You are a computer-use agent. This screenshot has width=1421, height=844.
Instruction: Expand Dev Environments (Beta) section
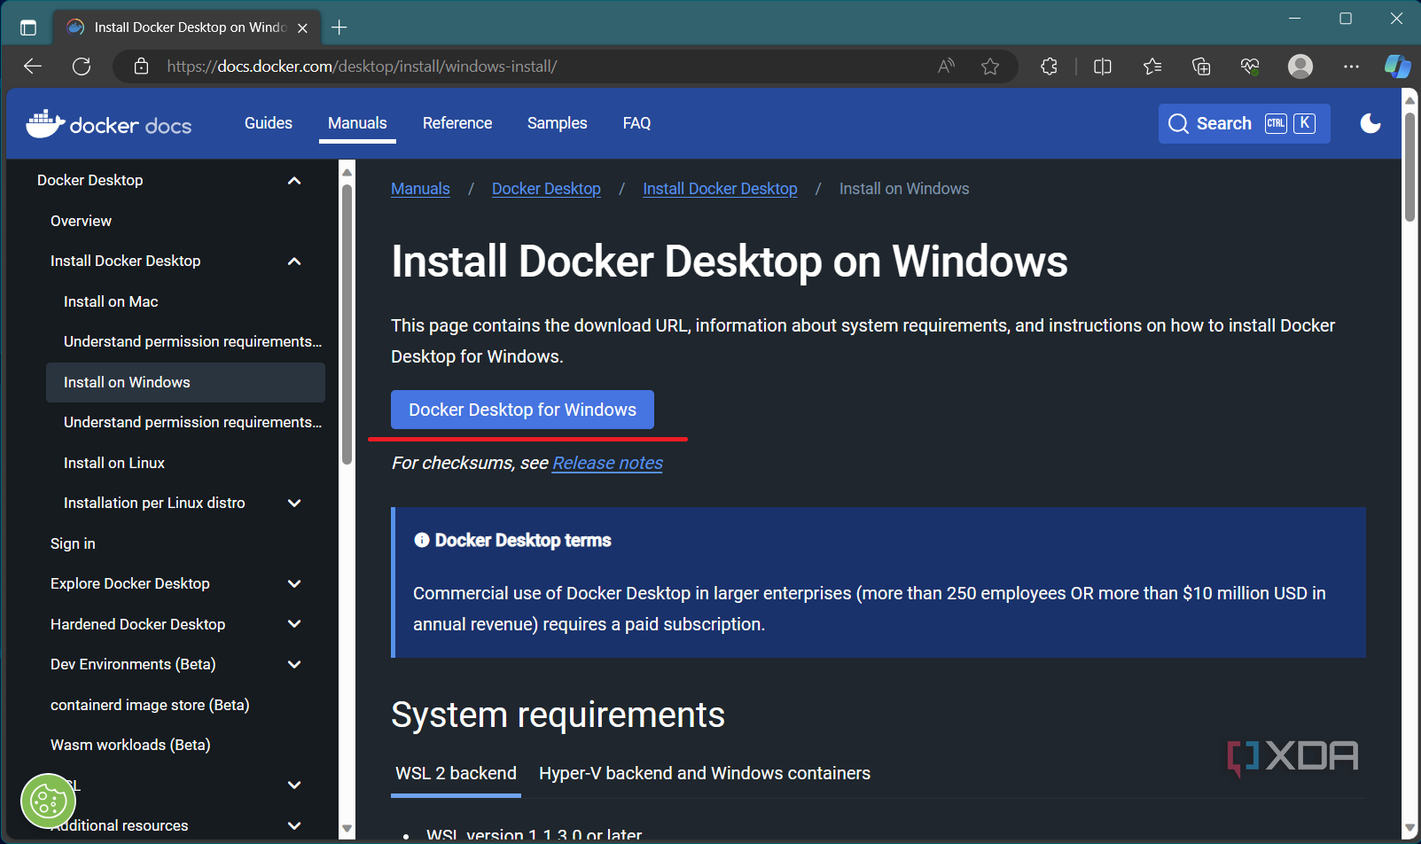pyautogui.click(x=294, y=664)
